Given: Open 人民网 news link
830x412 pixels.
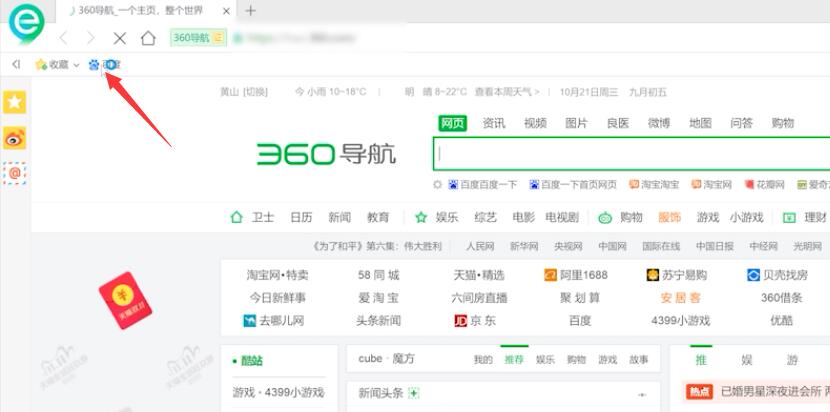Looking at the screenshot, I should [480, 246].
